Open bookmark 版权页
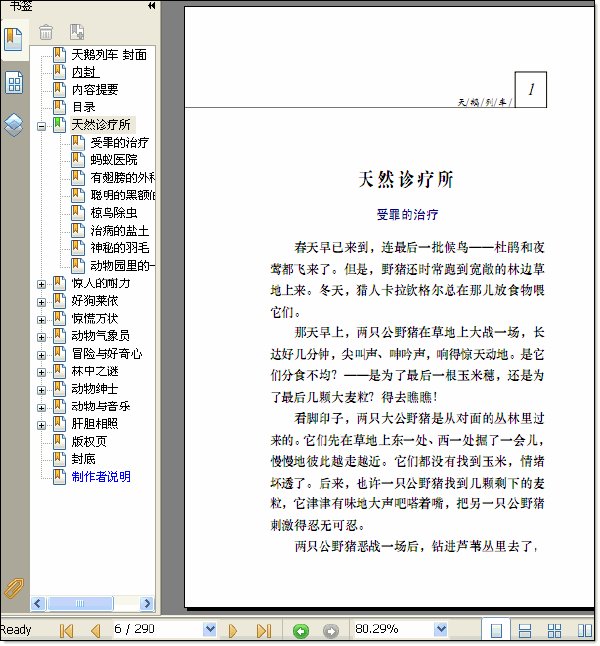The image size is (600, 646). [89, 442]
